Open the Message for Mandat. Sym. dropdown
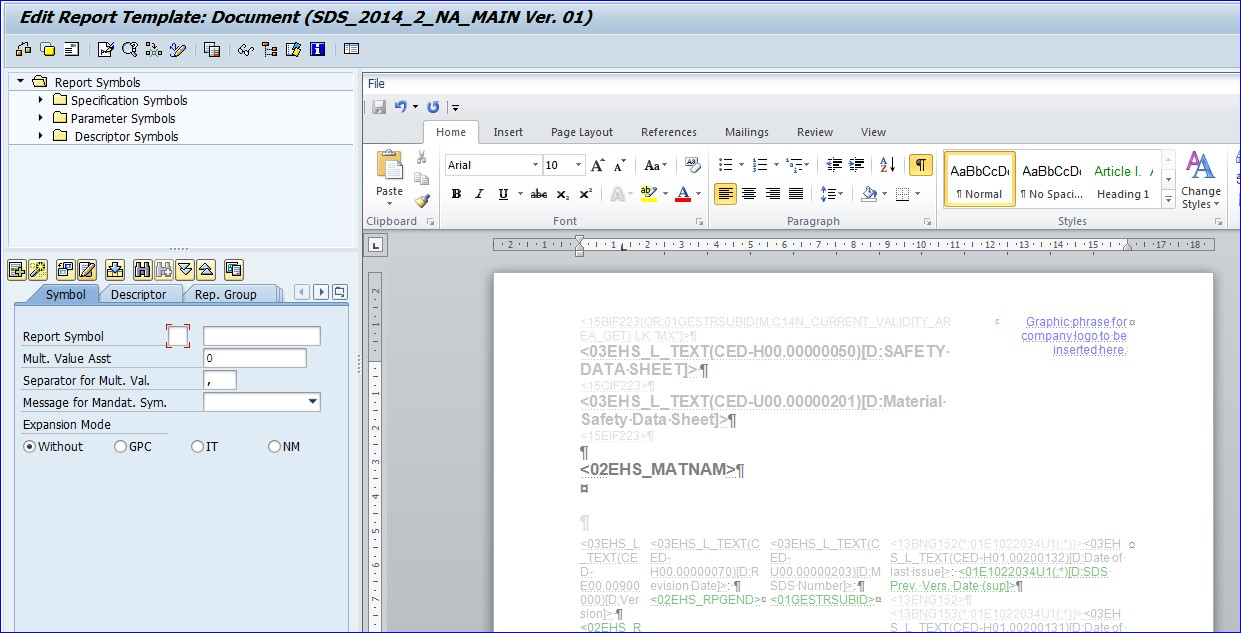 (x=313, y=402)
